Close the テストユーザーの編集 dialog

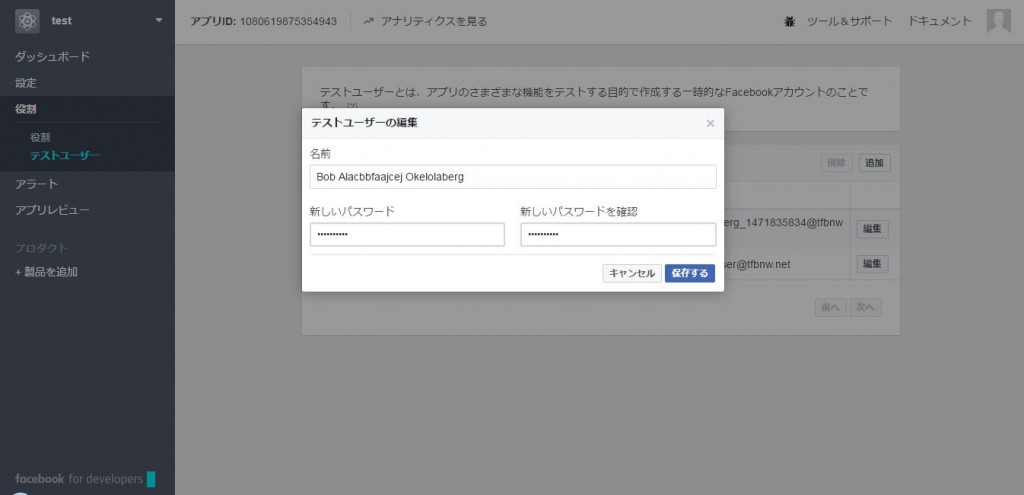[x=711, y=123]
